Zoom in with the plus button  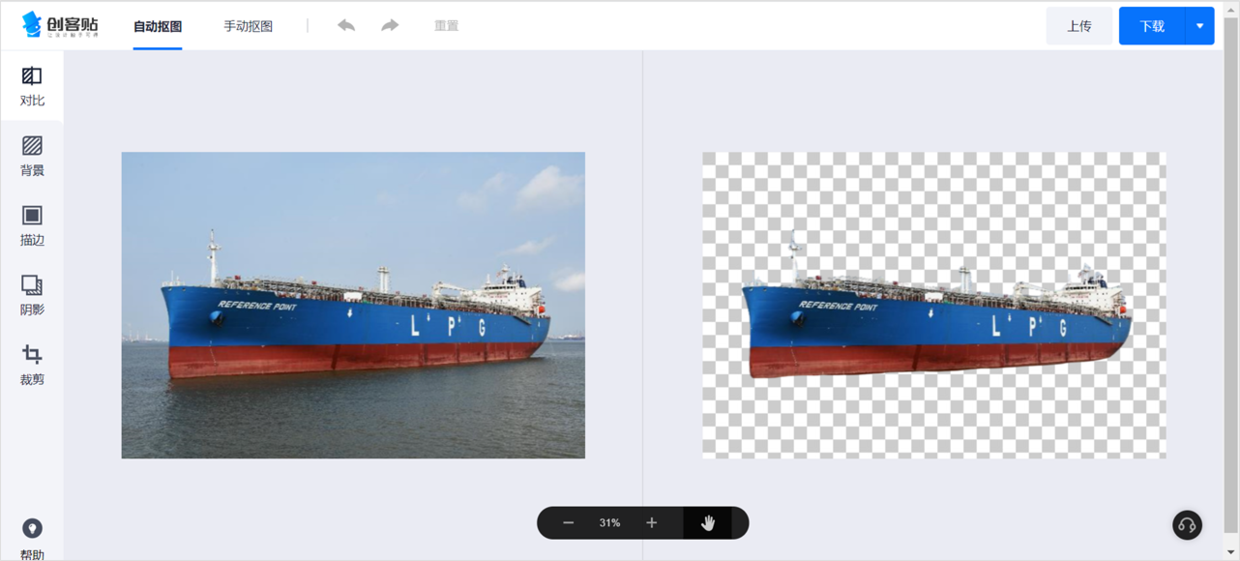point(652,523)
